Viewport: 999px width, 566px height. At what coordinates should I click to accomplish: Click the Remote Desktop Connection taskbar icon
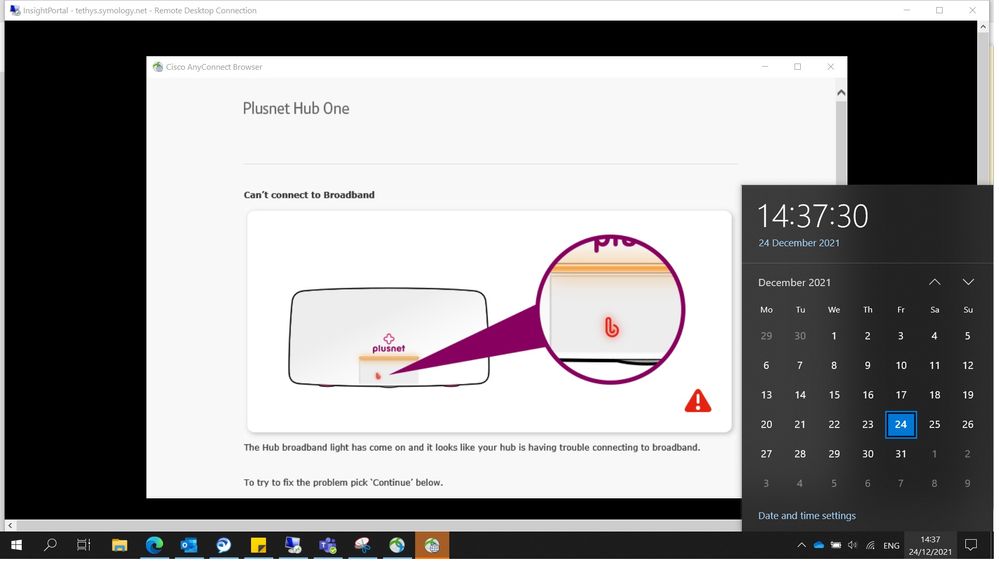tap(293, 545)
